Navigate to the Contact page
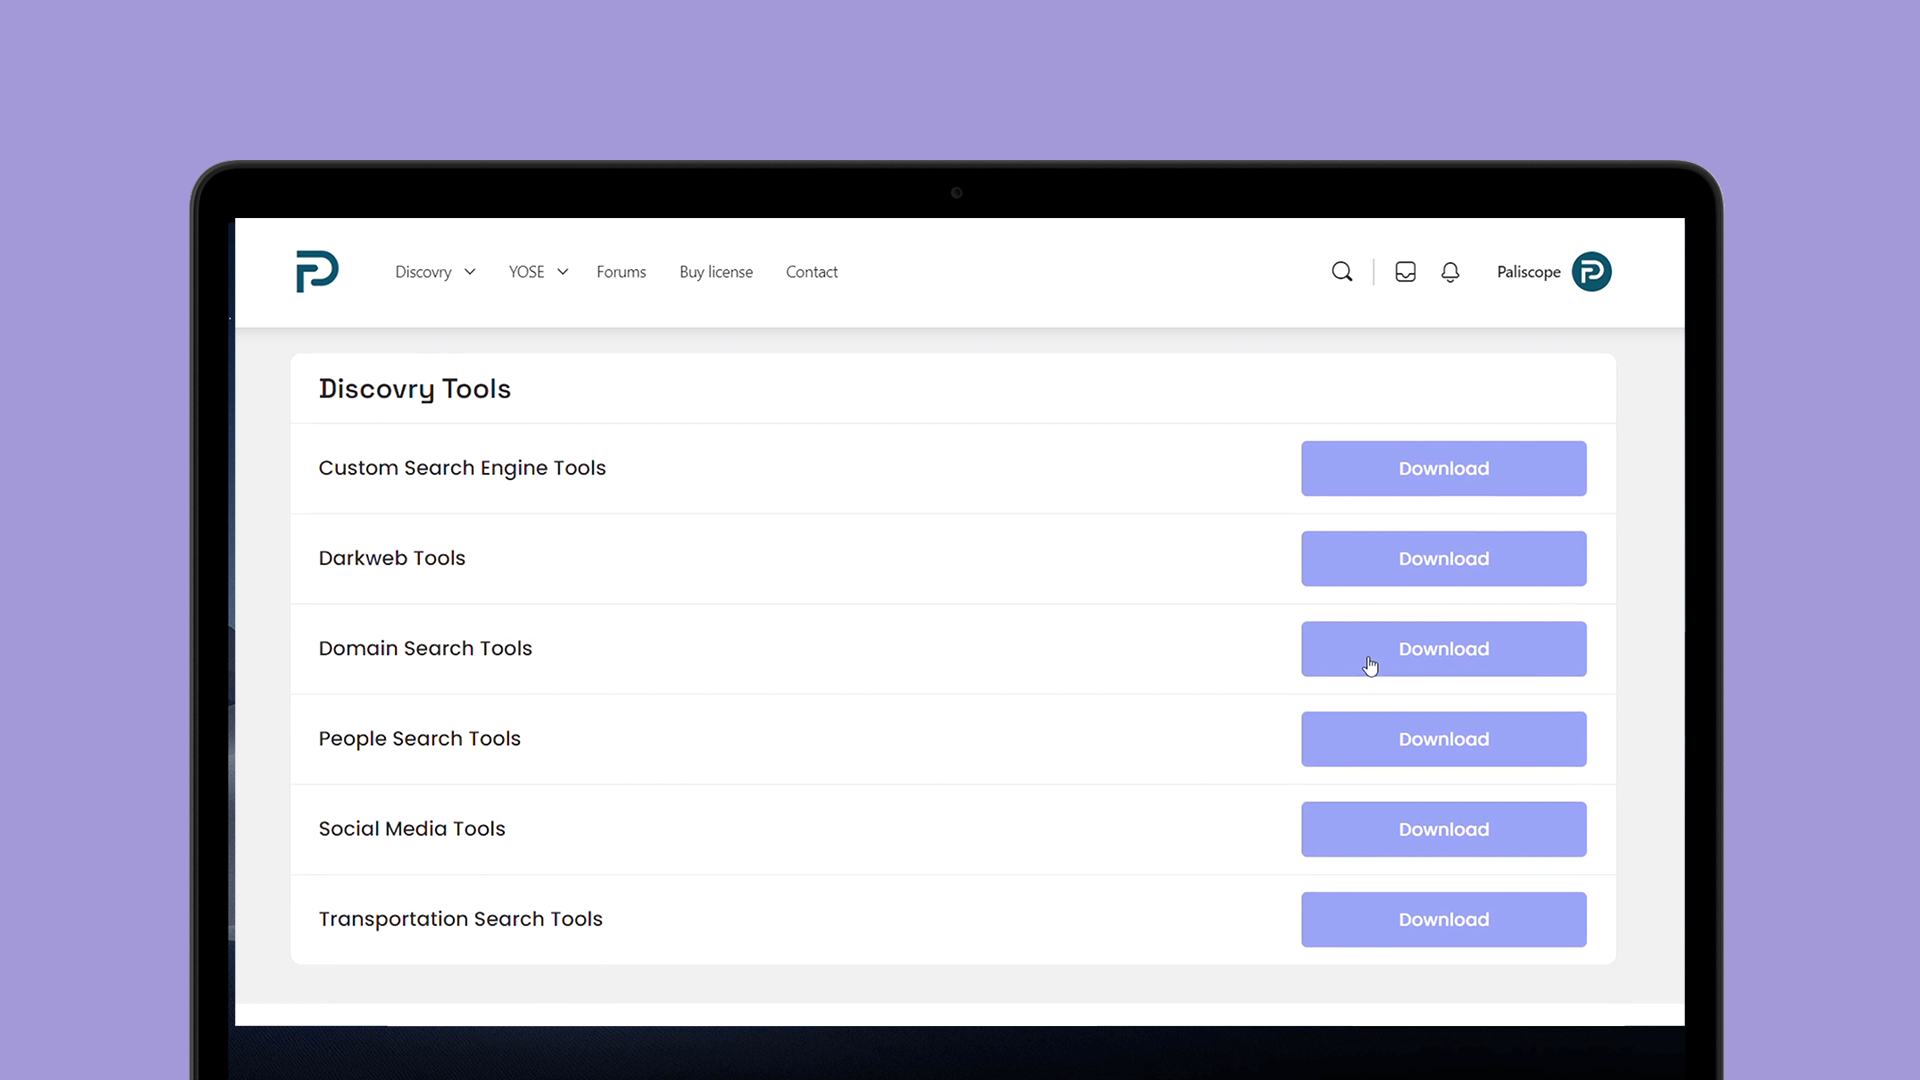The height and width of the screenshot is (1080, 1920). [811, 272]
